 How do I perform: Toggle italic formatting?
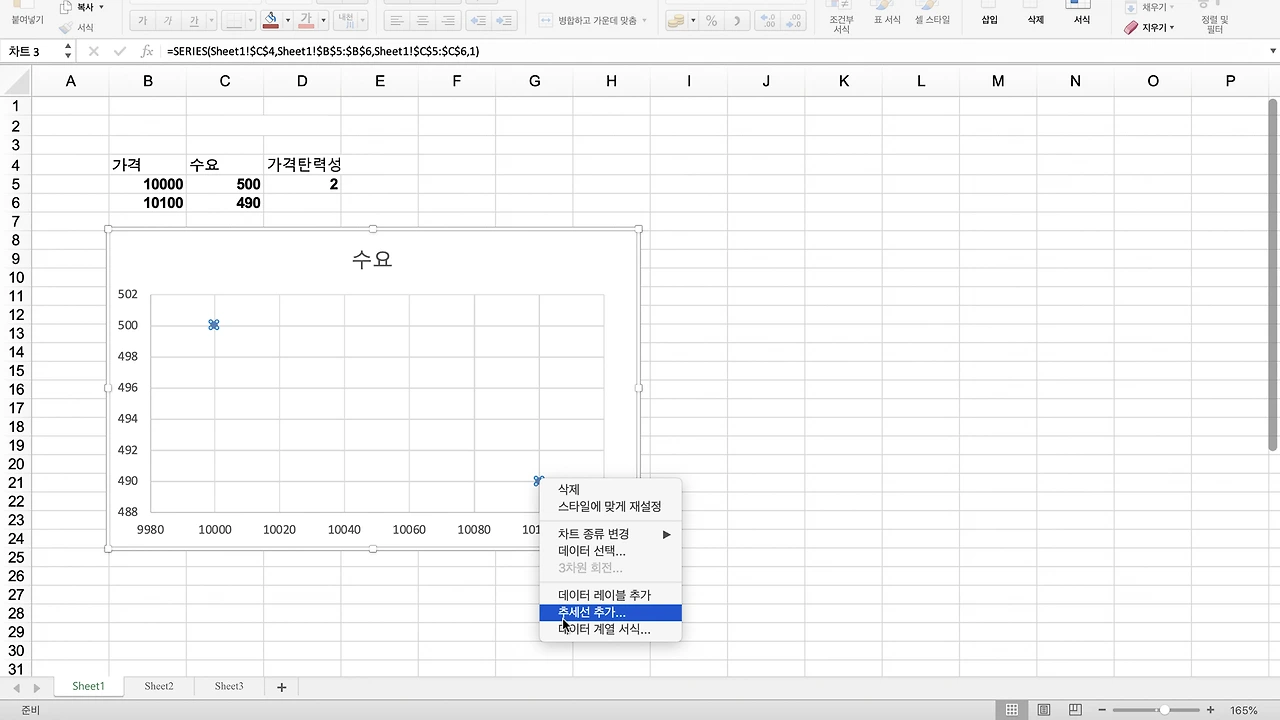pos(170,20)
